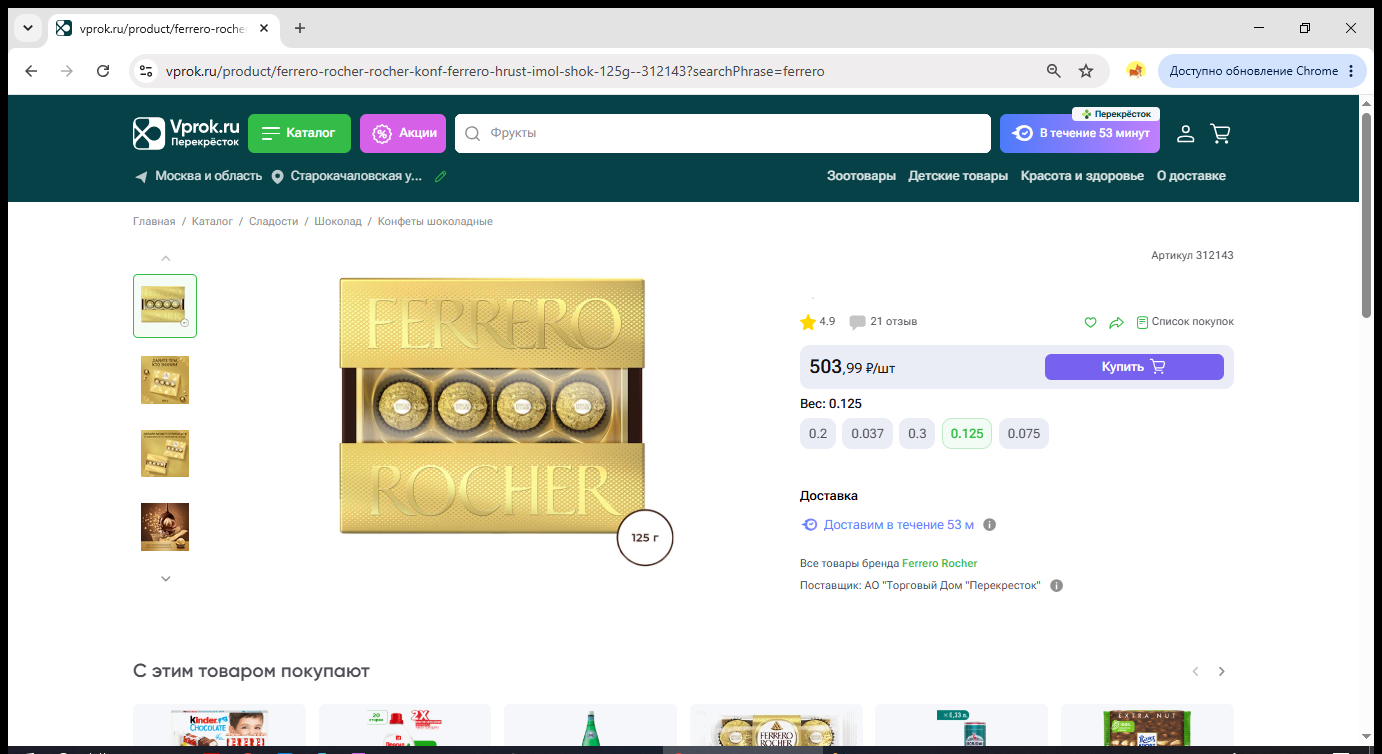Image resolution: width=1382 pixels, height=754 pixels.
Task: Go to Главная breadcrumb
Action: tap(154, 221)
